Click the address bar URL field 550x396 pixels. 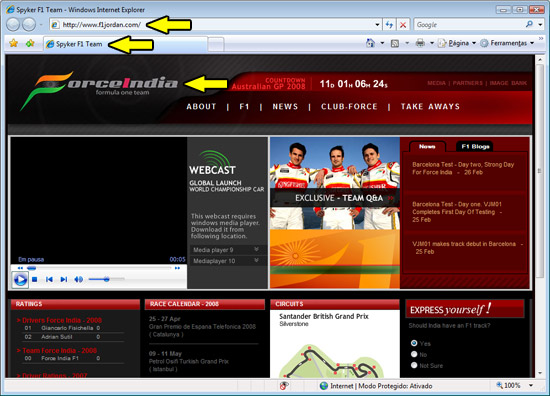coord(214,25)
